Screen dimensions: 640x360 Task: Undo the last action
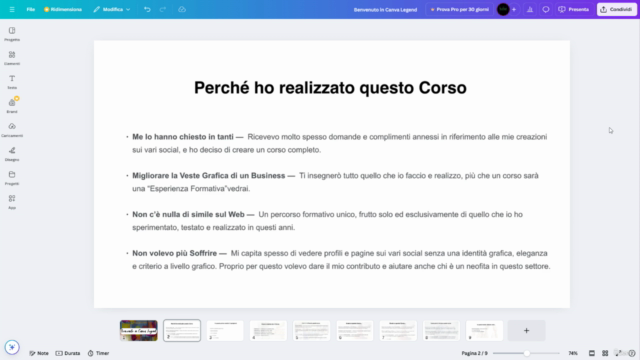tap(147, 9)
